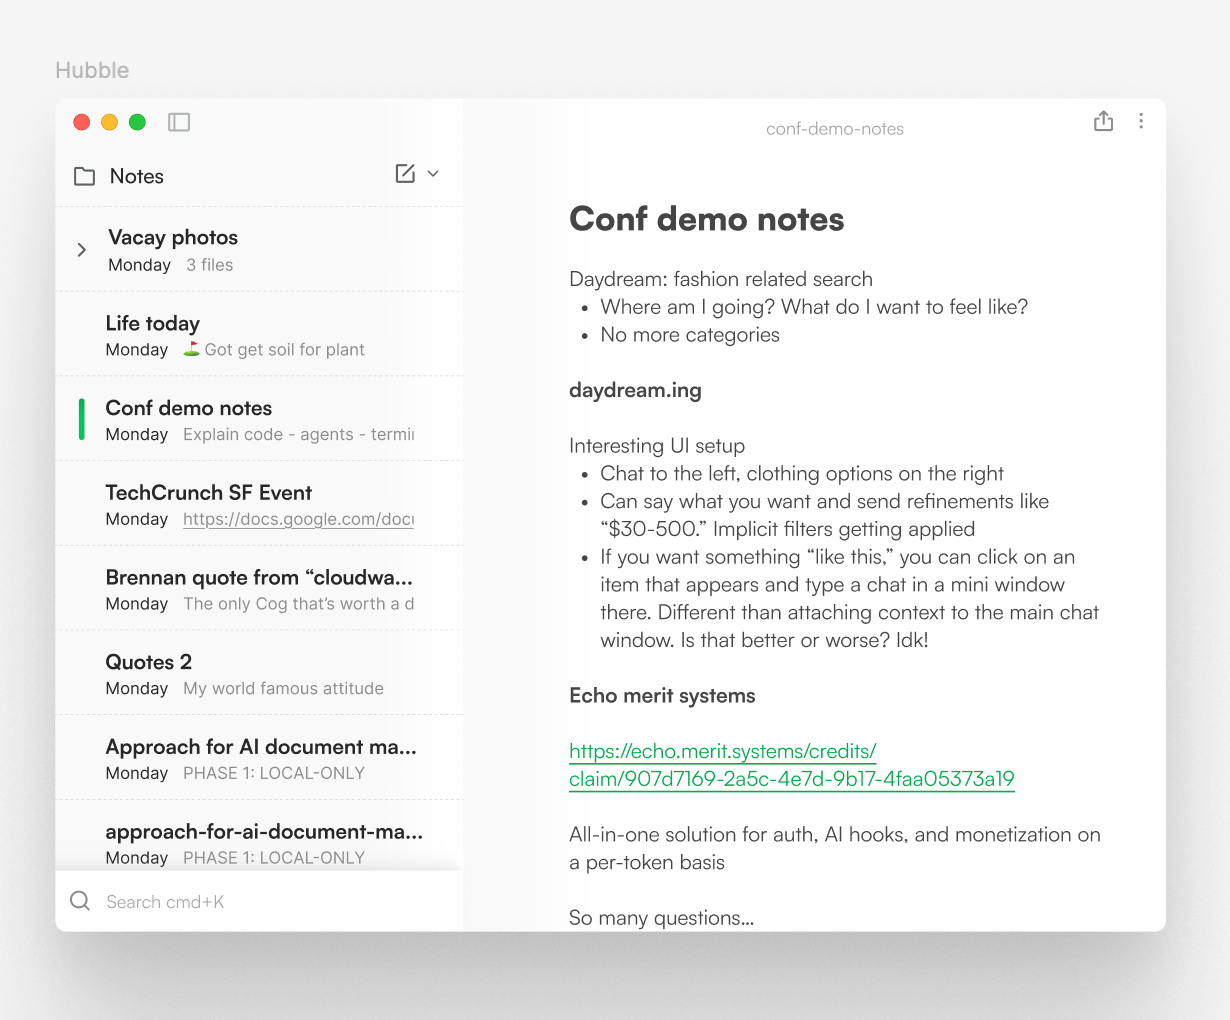Open the dropdown arrow beside compose icon

coord(433,174)
